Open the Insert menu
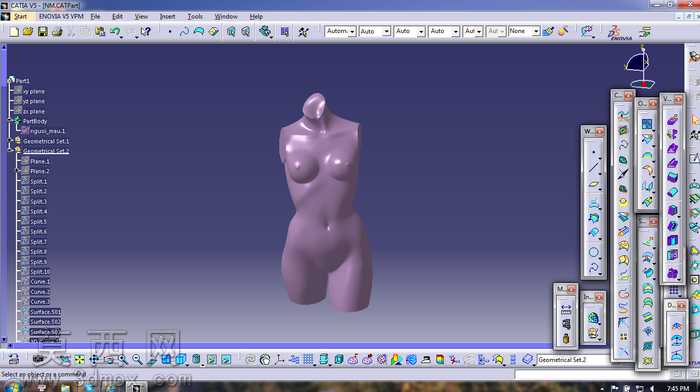This screenshot has height=392, width=700. coord(167,17)
